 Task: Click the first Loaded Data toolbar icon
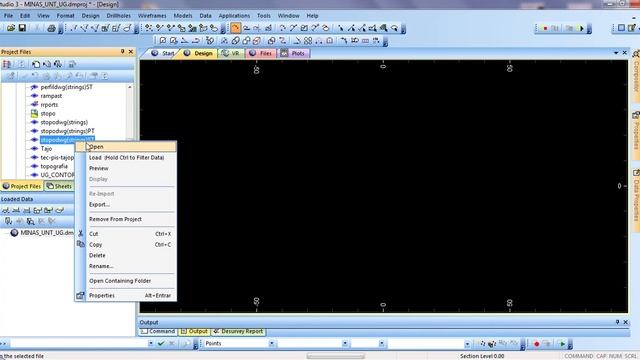click(6, 210)
